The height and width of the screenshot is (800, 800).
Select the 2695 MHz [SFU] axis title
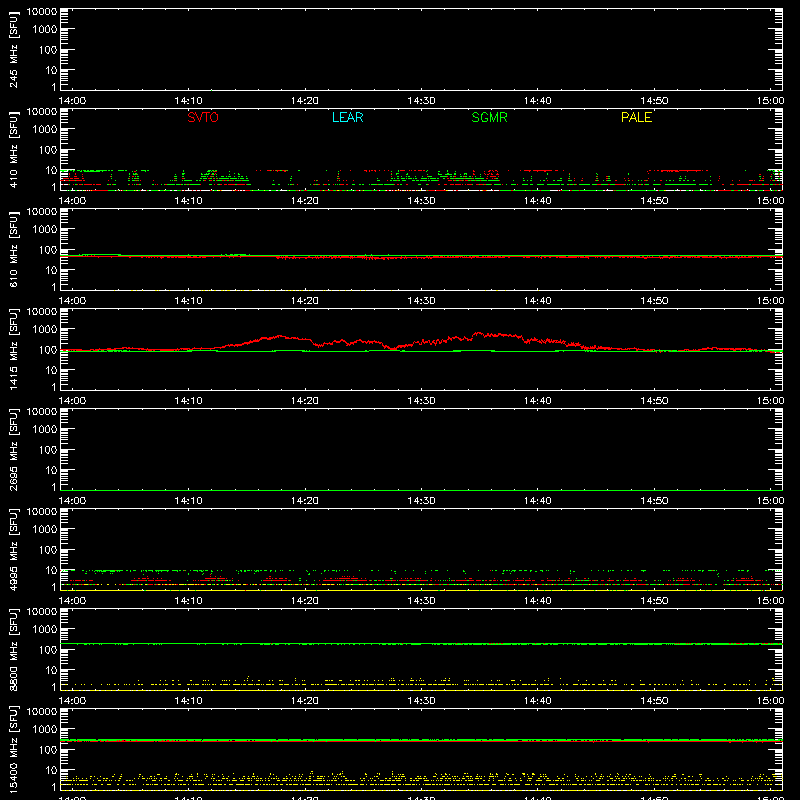(13, 450)
